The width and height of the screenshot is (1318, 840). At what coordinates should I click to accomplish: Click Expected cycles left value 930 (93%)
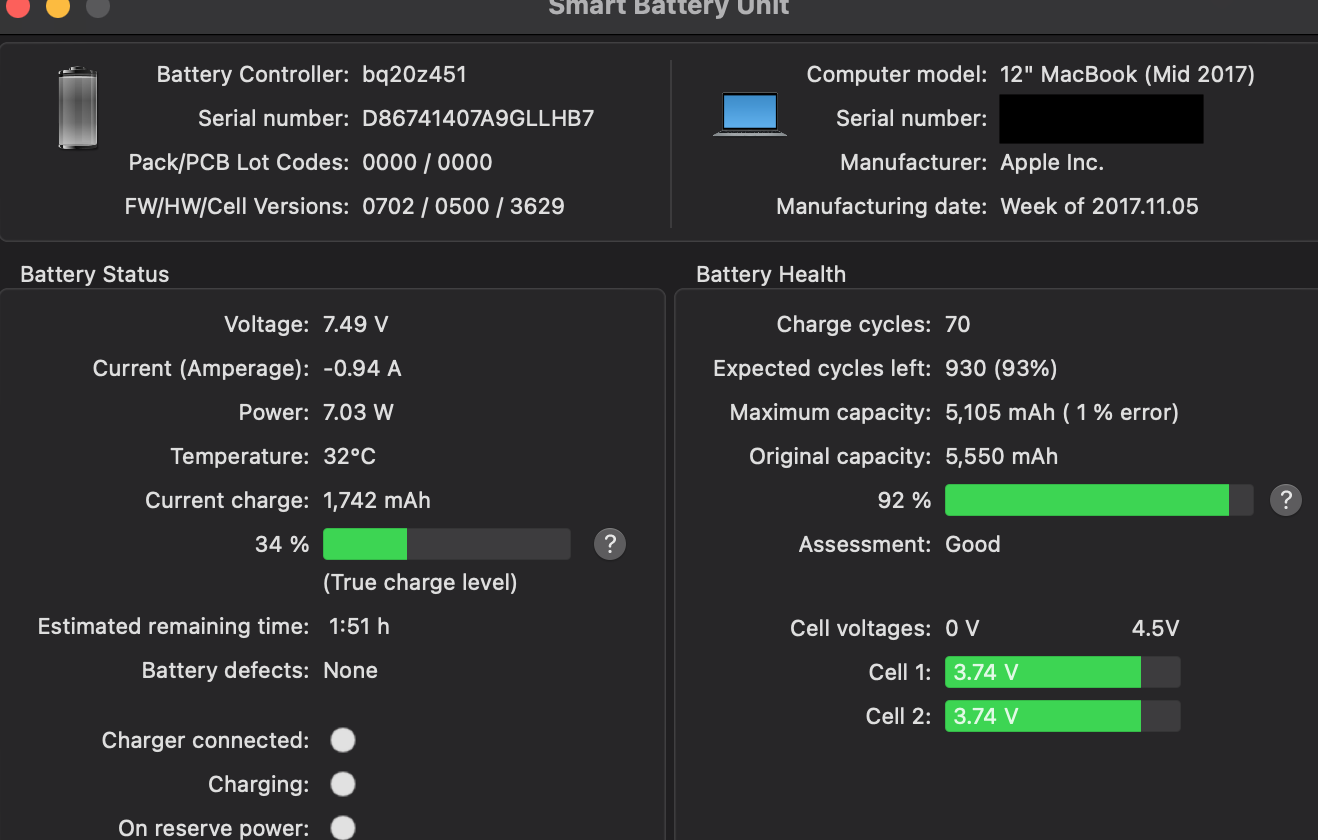[1001, 368]
